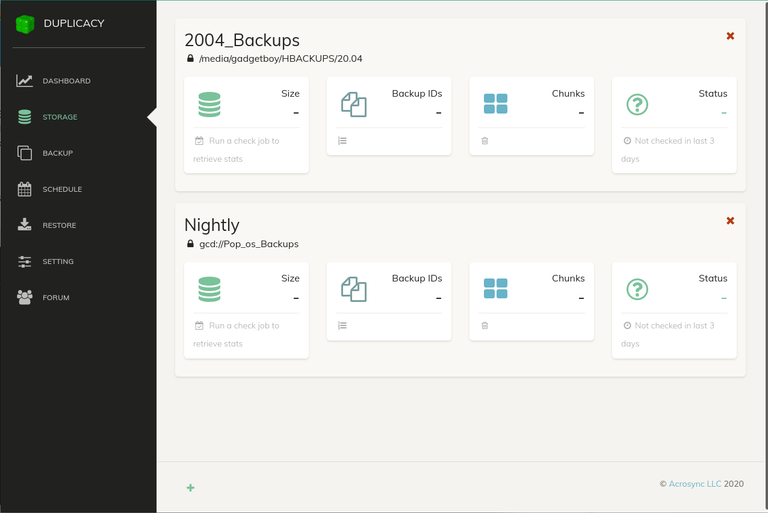Go to the Backup section
The height and width of the screenshot is (513, 768).
(x=57, y=153)
